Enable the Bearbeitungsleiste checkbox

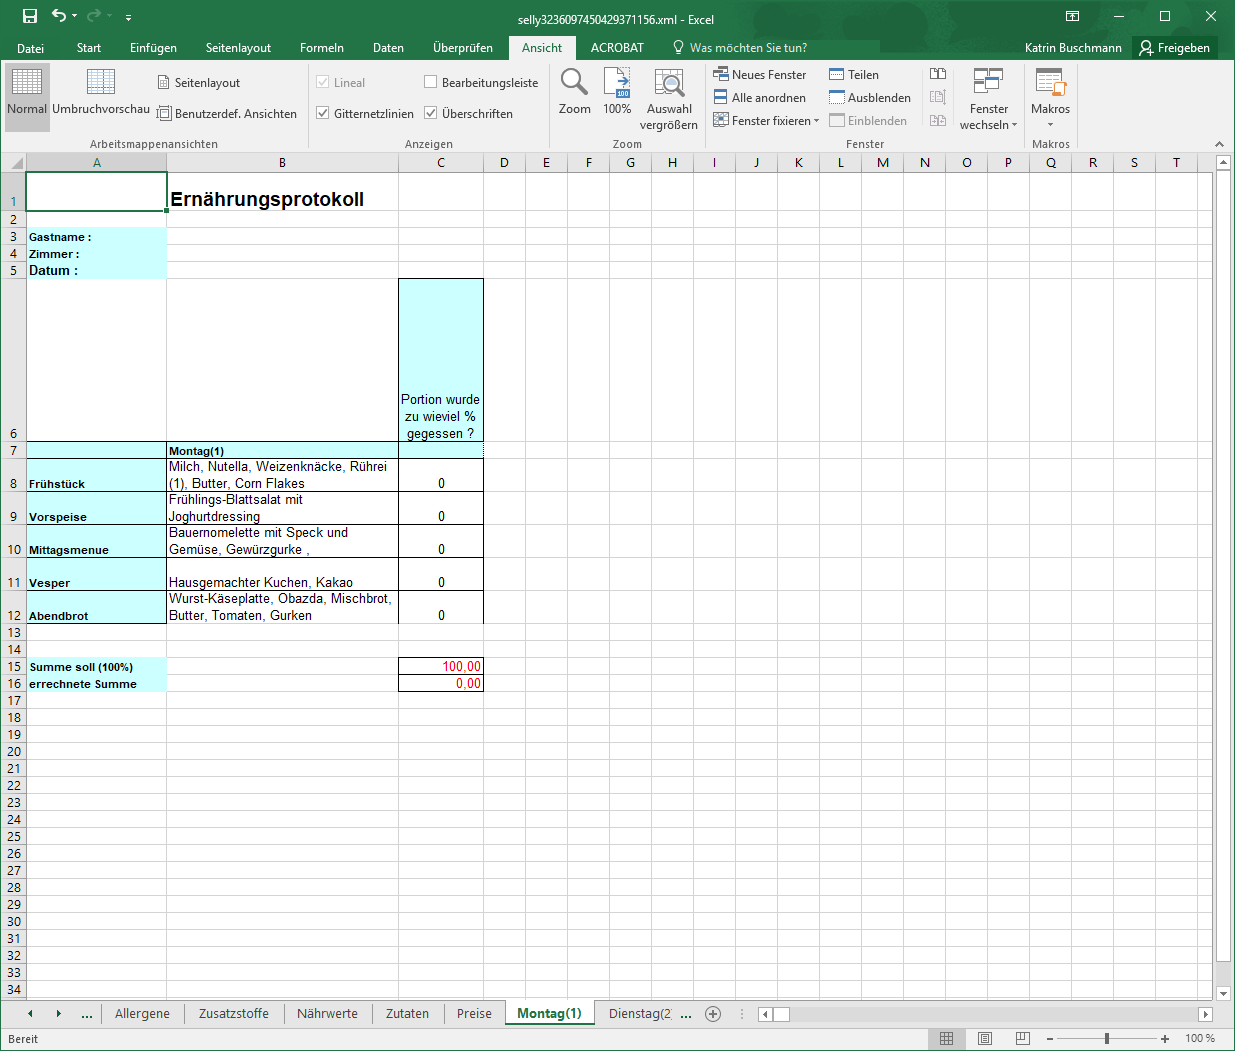click(431, 82)
